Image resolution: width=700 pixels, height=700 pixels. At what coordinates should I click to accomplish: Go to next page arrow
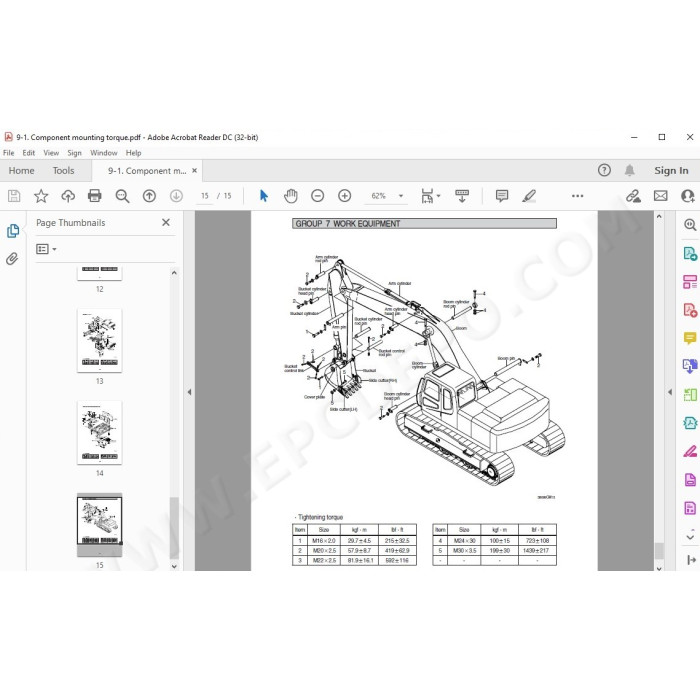click(176, 196)
